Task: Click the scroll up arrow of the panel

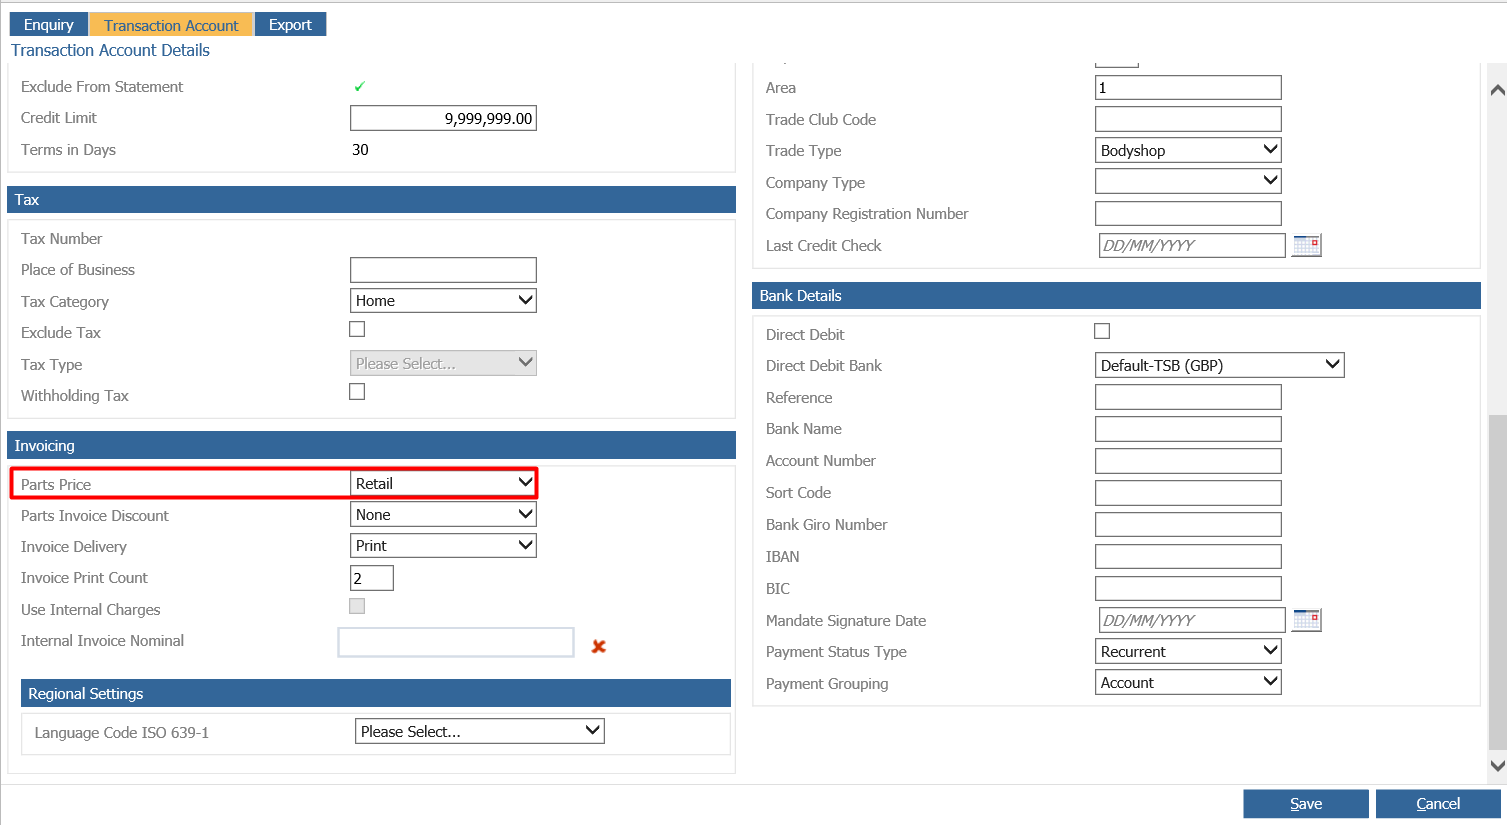Action: click(x=1497, y=90)
